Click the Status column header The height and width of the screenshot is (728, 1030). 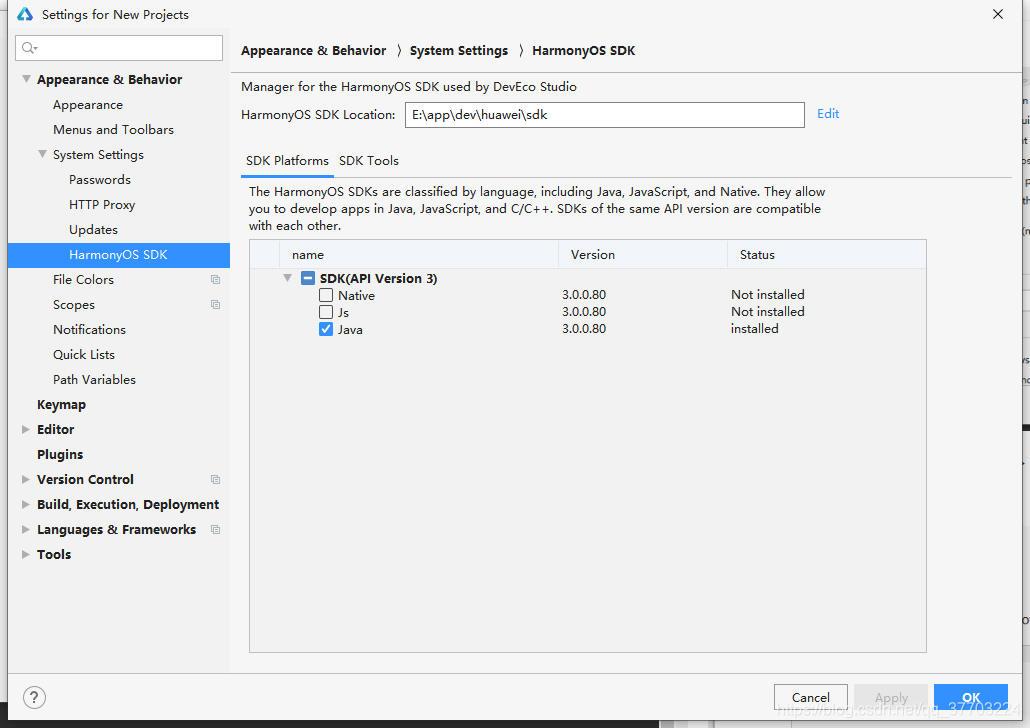tap(827, 254)
